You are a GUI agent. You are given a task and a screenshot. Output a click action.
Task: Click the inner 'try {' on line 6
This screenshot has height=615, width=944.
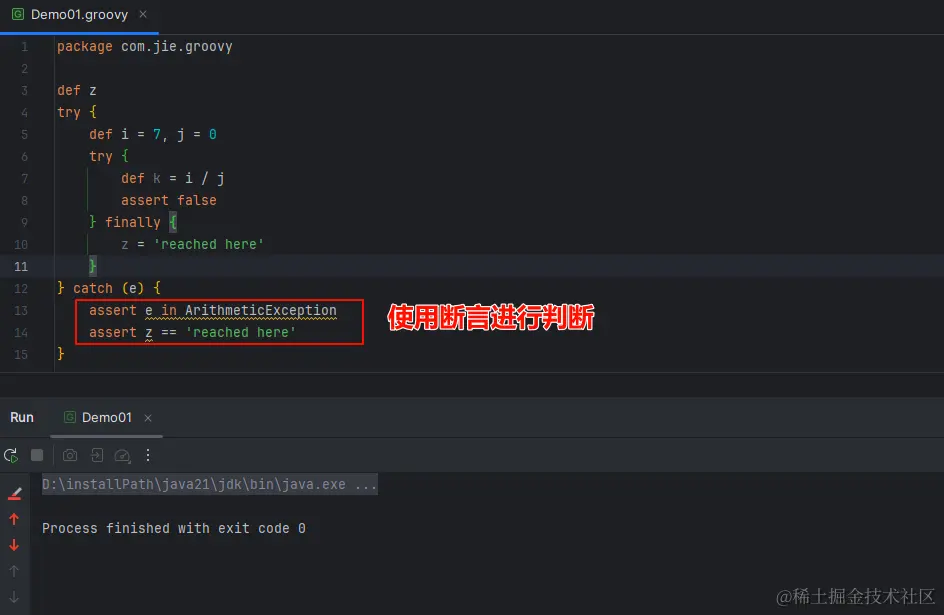point(109,156)
